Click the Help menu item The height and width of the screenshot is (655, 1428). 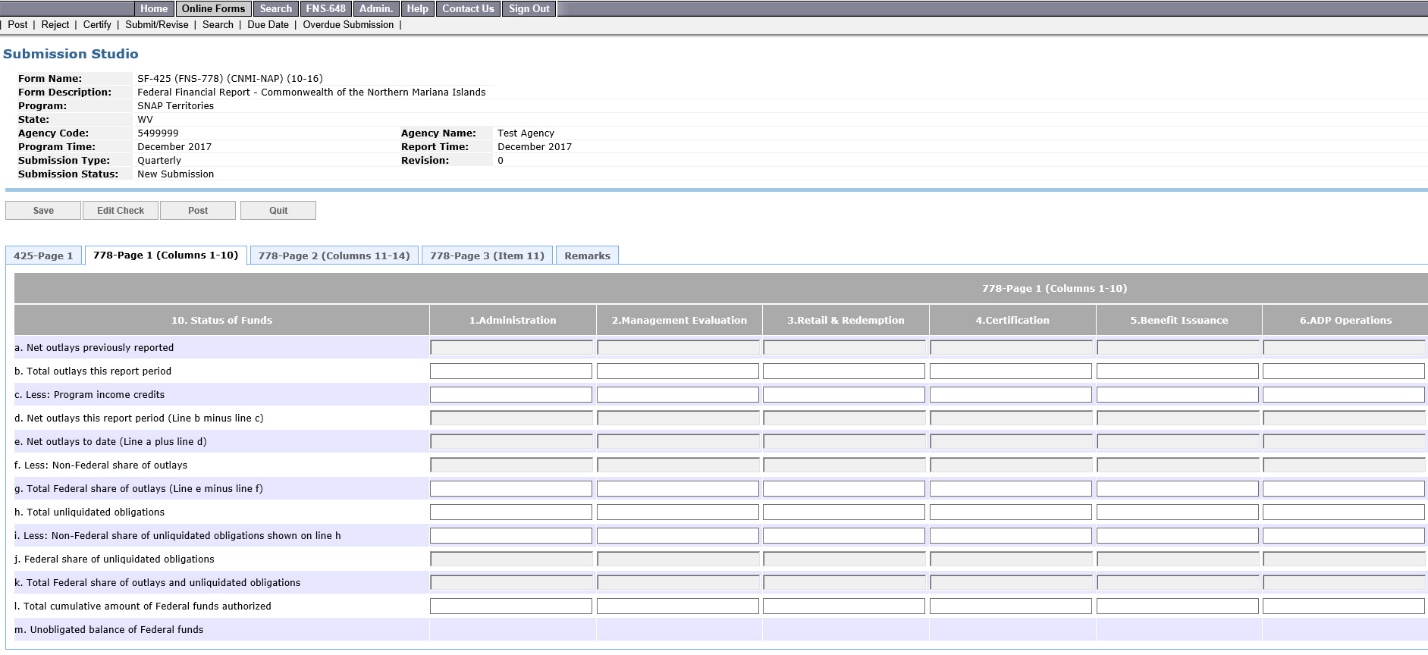click(418, 9)
